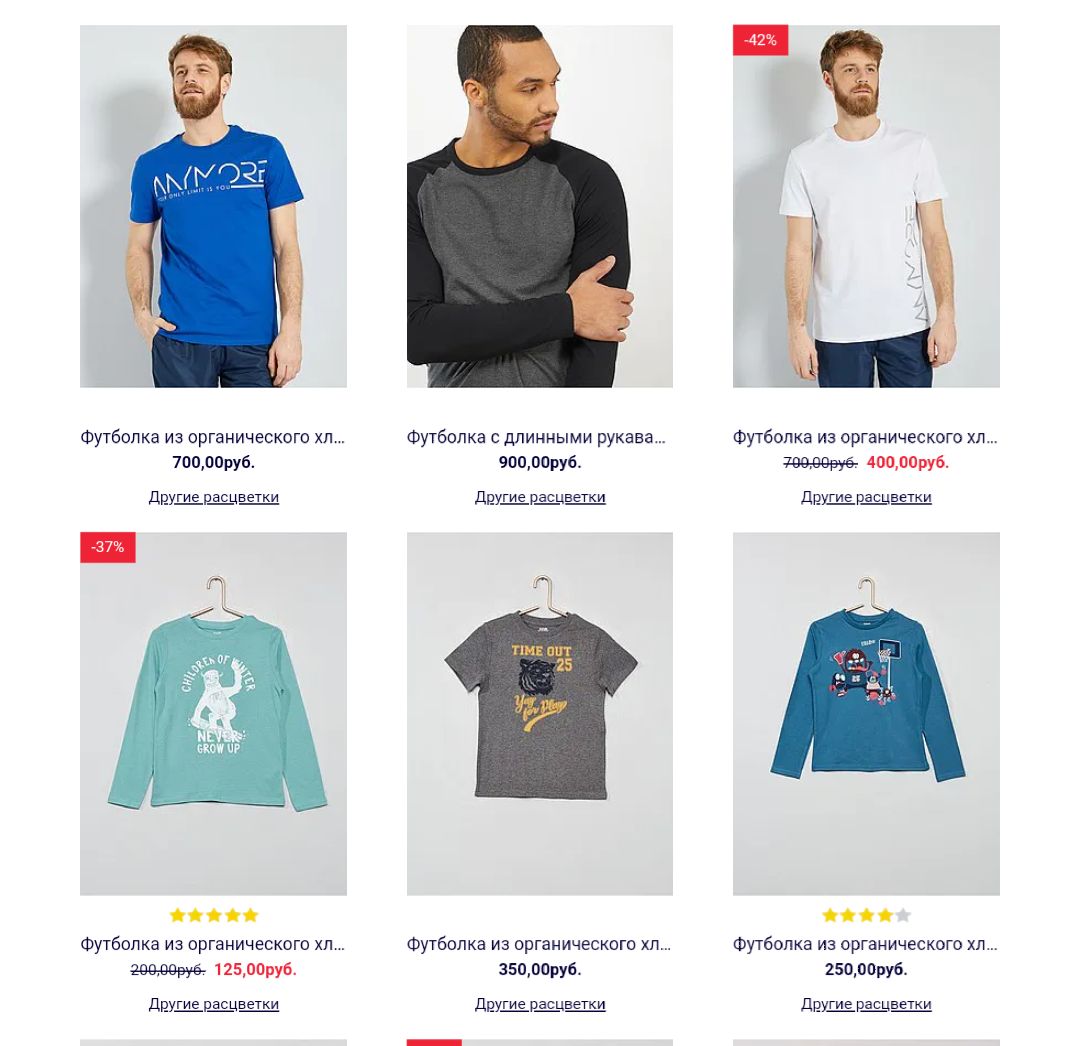1080x1046 pixels.
Task: Open the grey Time Out 25 t-shirt image
Action: [x=540, y=713]
